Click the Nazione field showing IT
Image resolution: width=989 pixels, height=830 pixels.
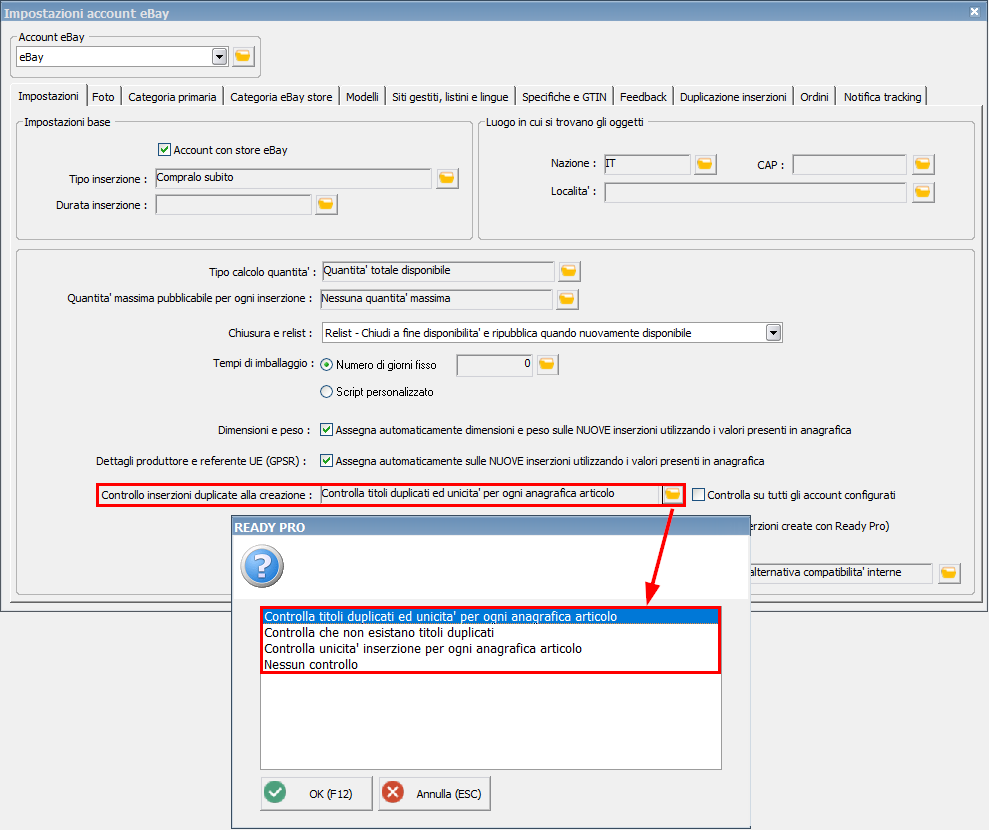647,164
